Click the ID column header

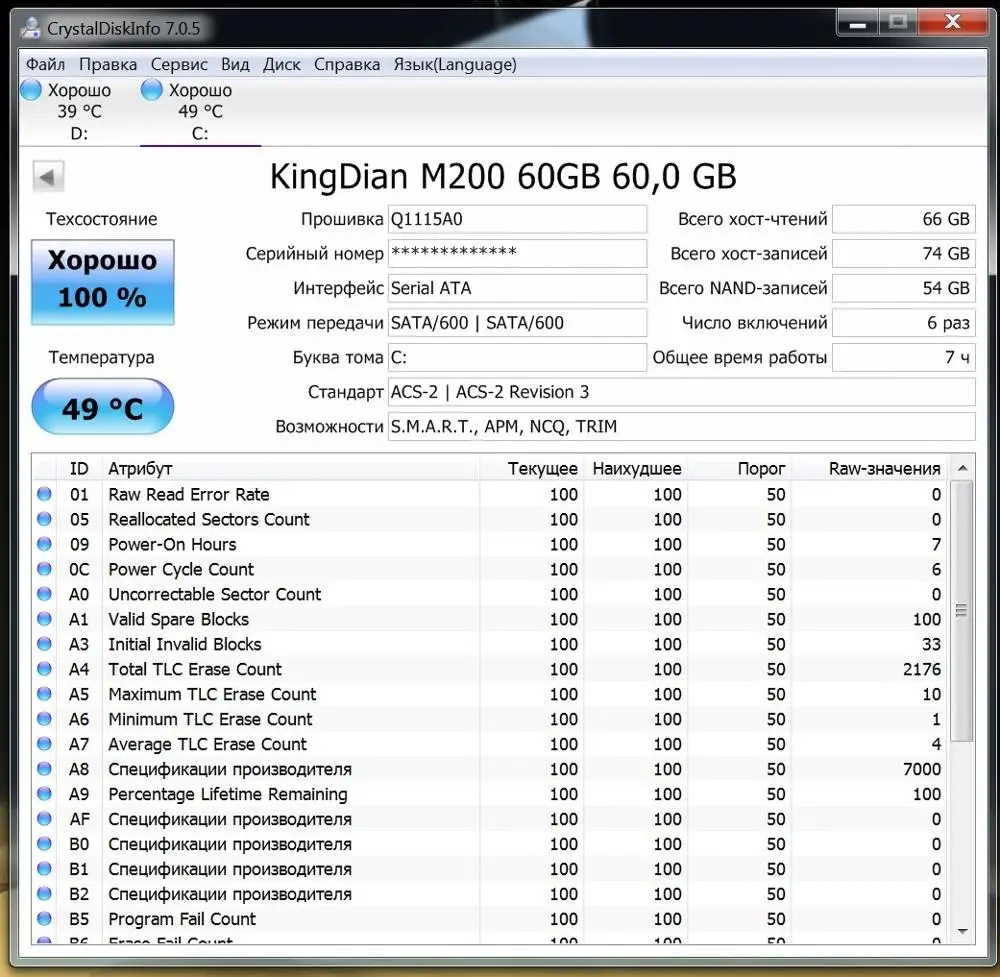(x=79, y=469)
